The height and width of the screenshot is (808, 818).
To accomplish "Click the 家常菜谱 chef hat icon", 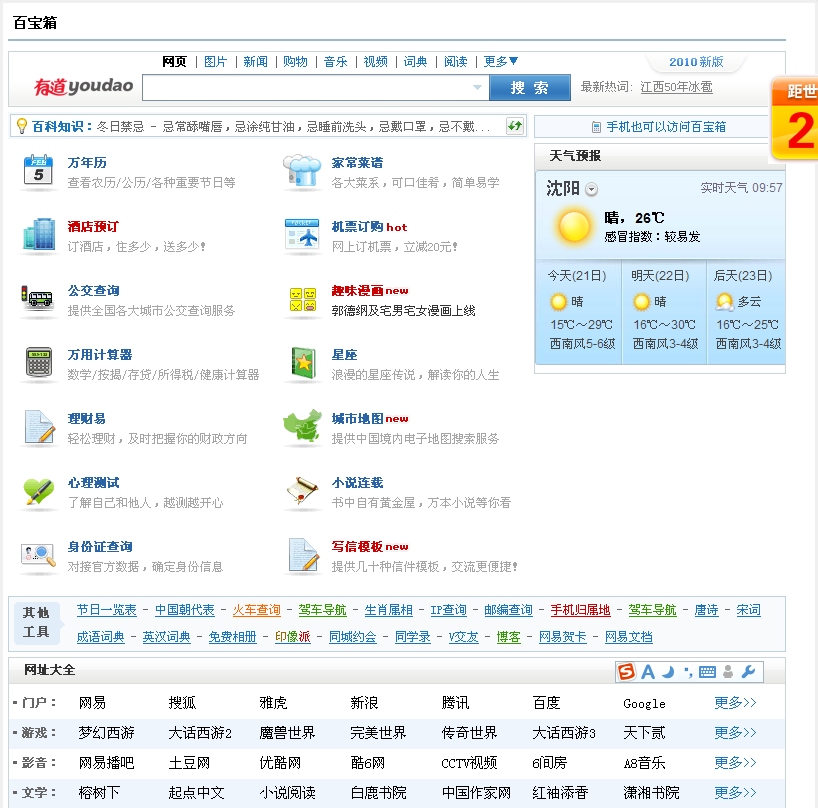I will [x=302, y=171].
